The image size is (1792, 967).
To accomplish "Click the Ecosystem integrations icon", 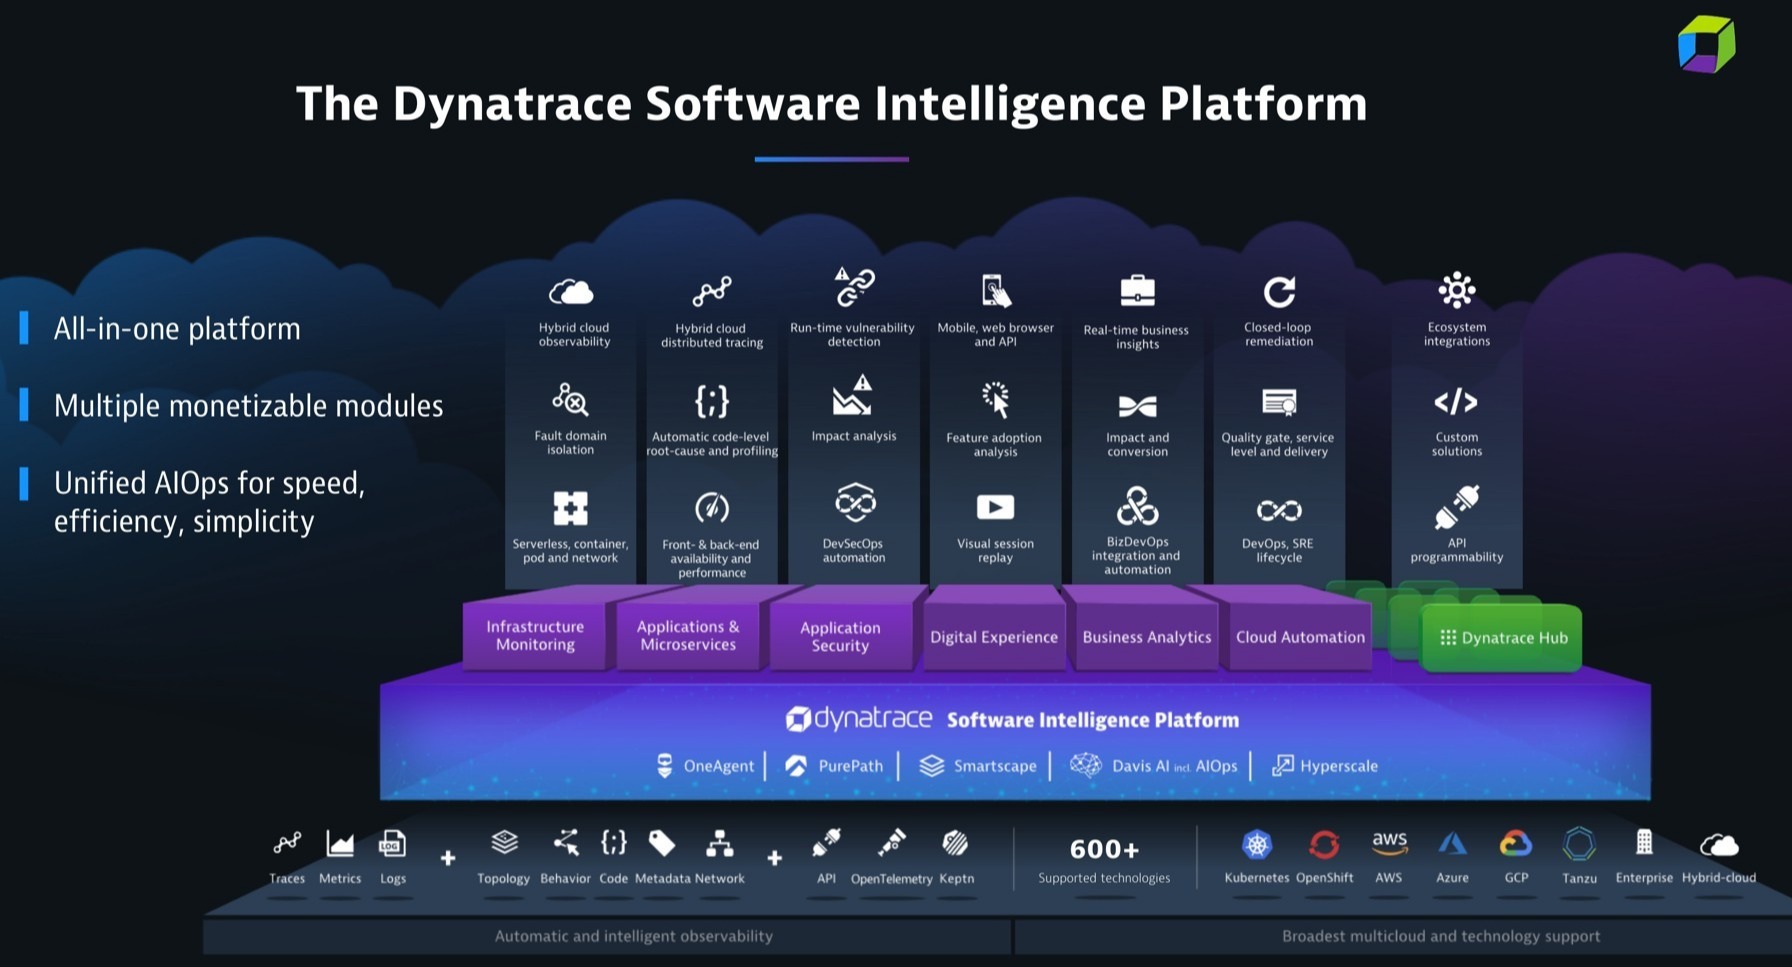I will click(x=1457, y=291).
